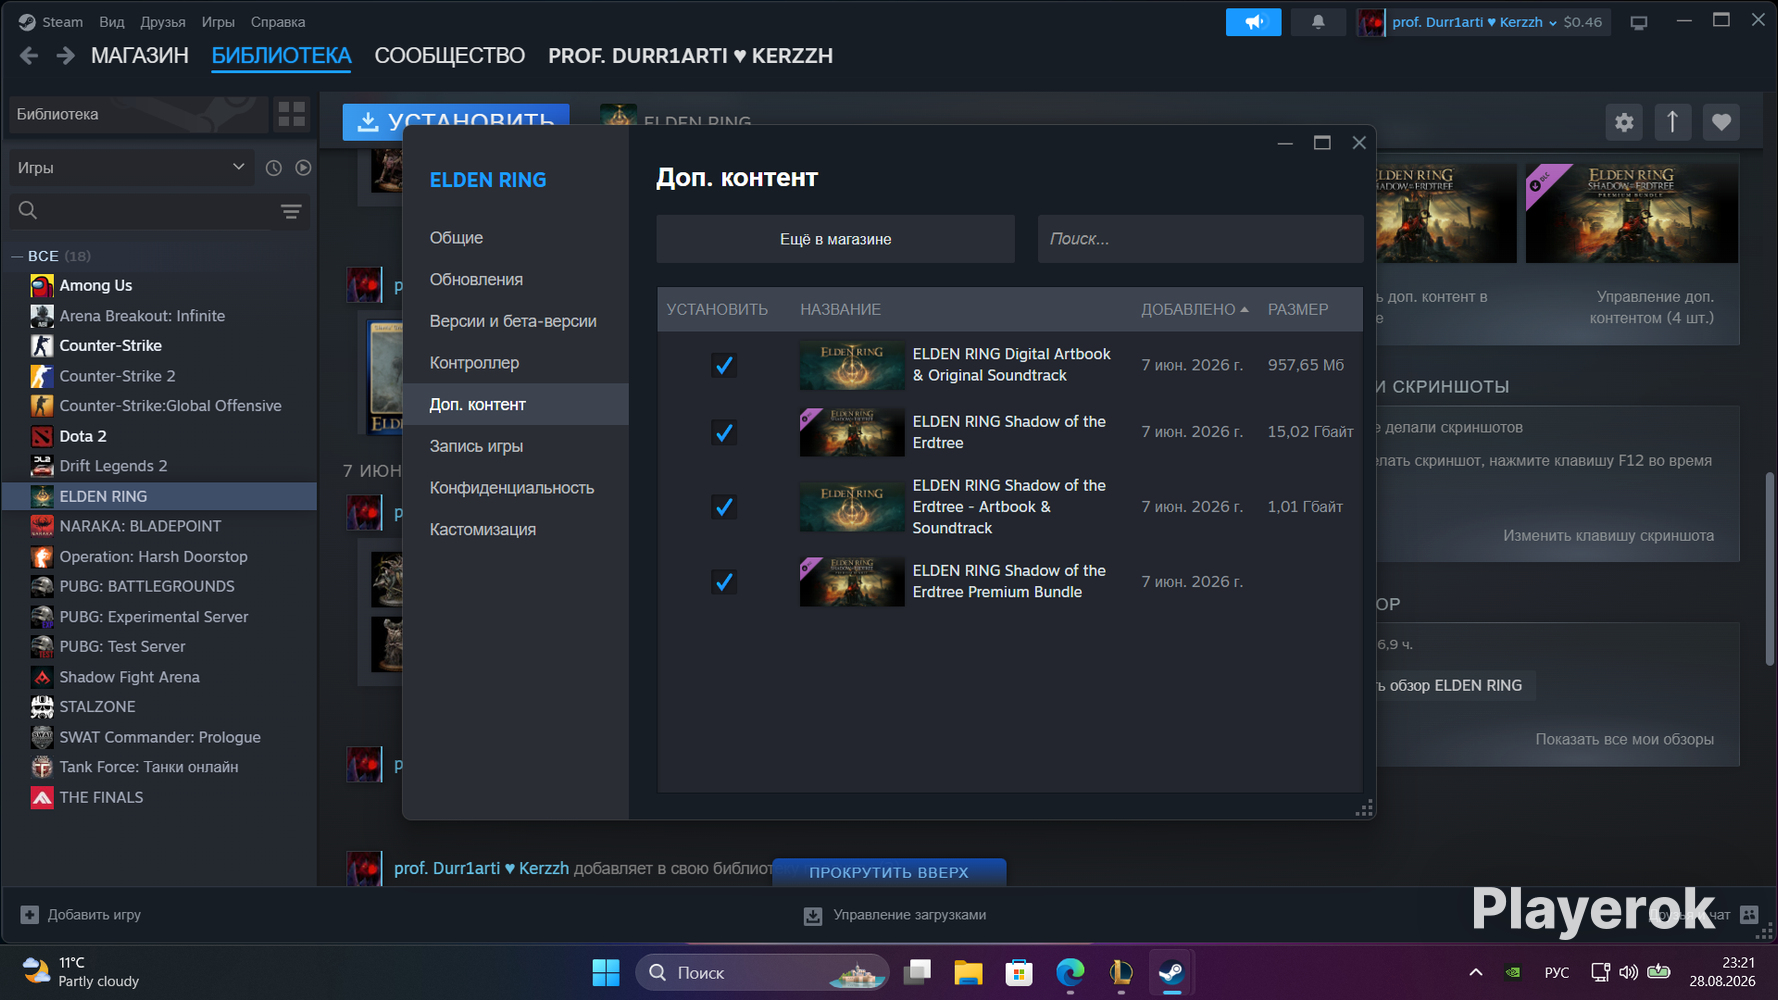Open the library advanced filter icon
Image resolution: width=1778 pixels, height=1000 pixels.
[x=291, y=211]
